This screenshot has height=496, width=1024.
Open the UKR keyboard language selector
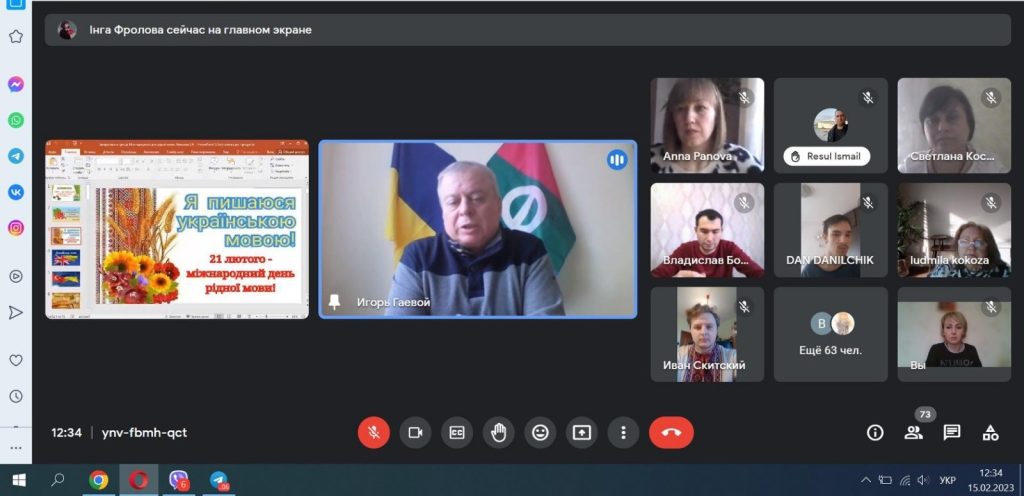948,480
